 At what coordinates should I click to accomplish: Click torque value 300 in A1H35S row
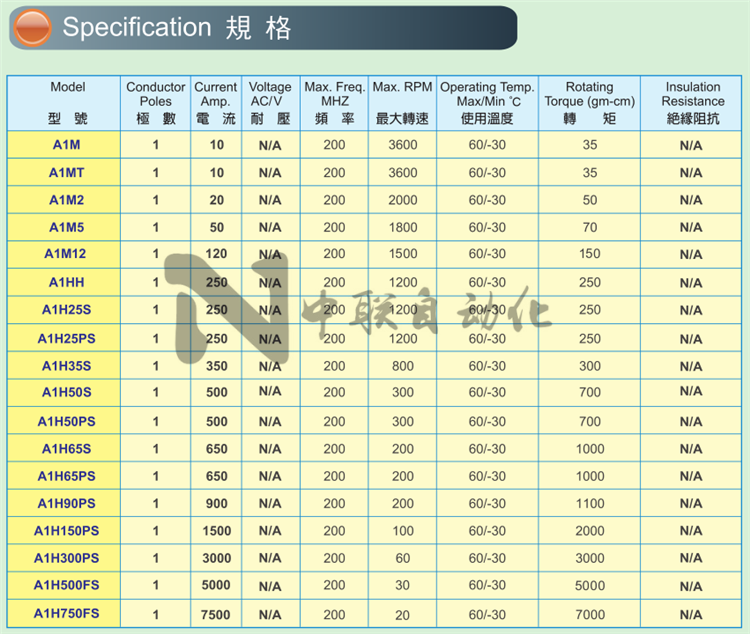(x=590, y=366)
